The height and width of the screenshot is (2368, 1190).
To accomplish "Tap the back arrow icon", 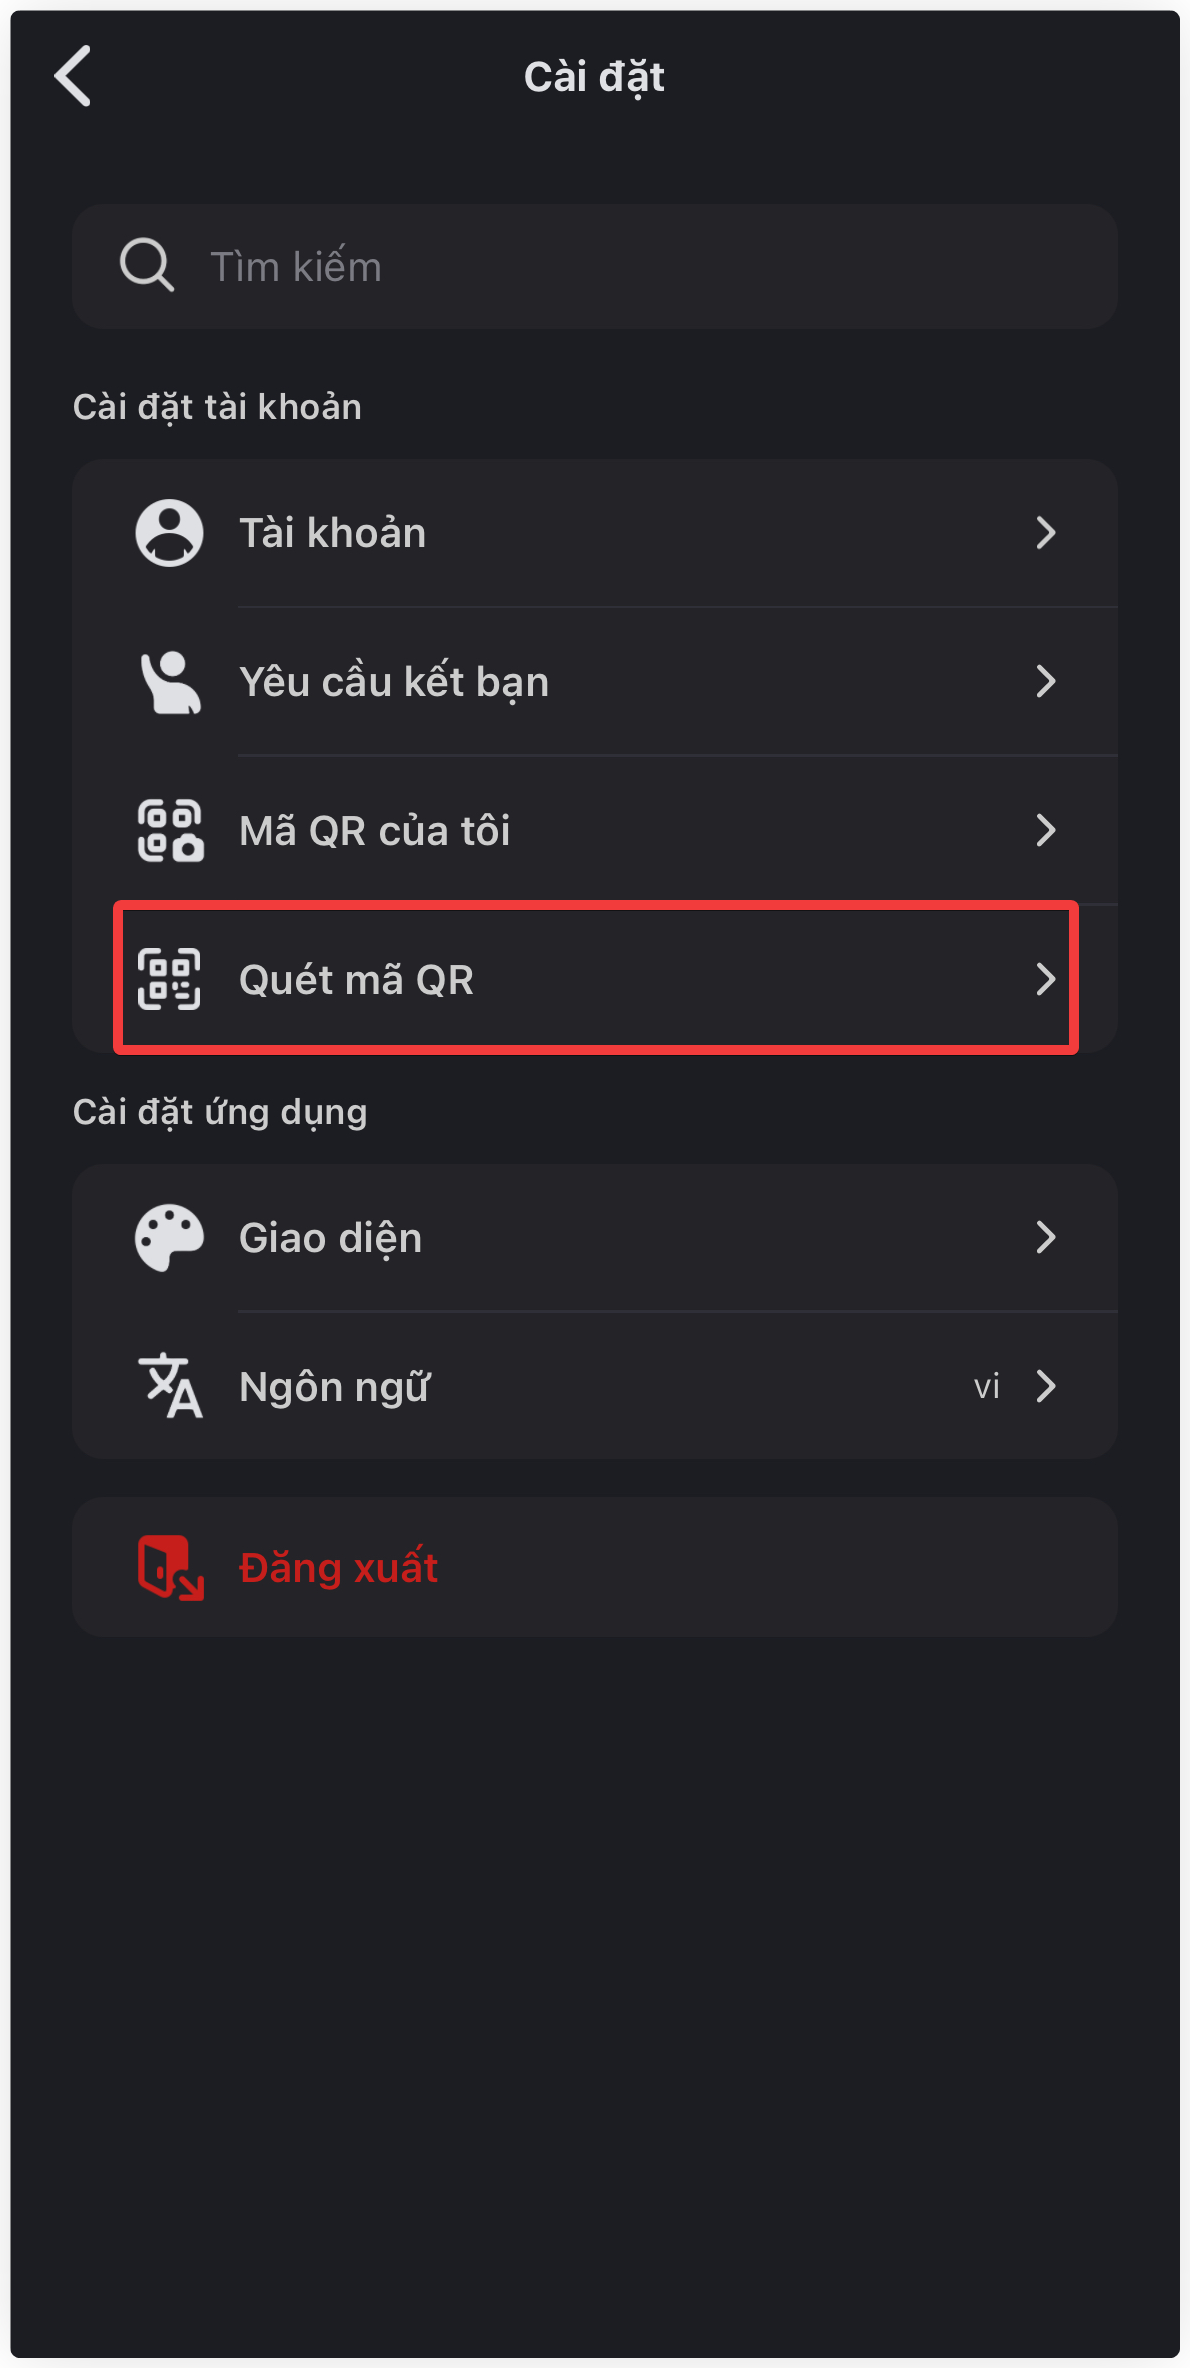I will click(73, 76).
